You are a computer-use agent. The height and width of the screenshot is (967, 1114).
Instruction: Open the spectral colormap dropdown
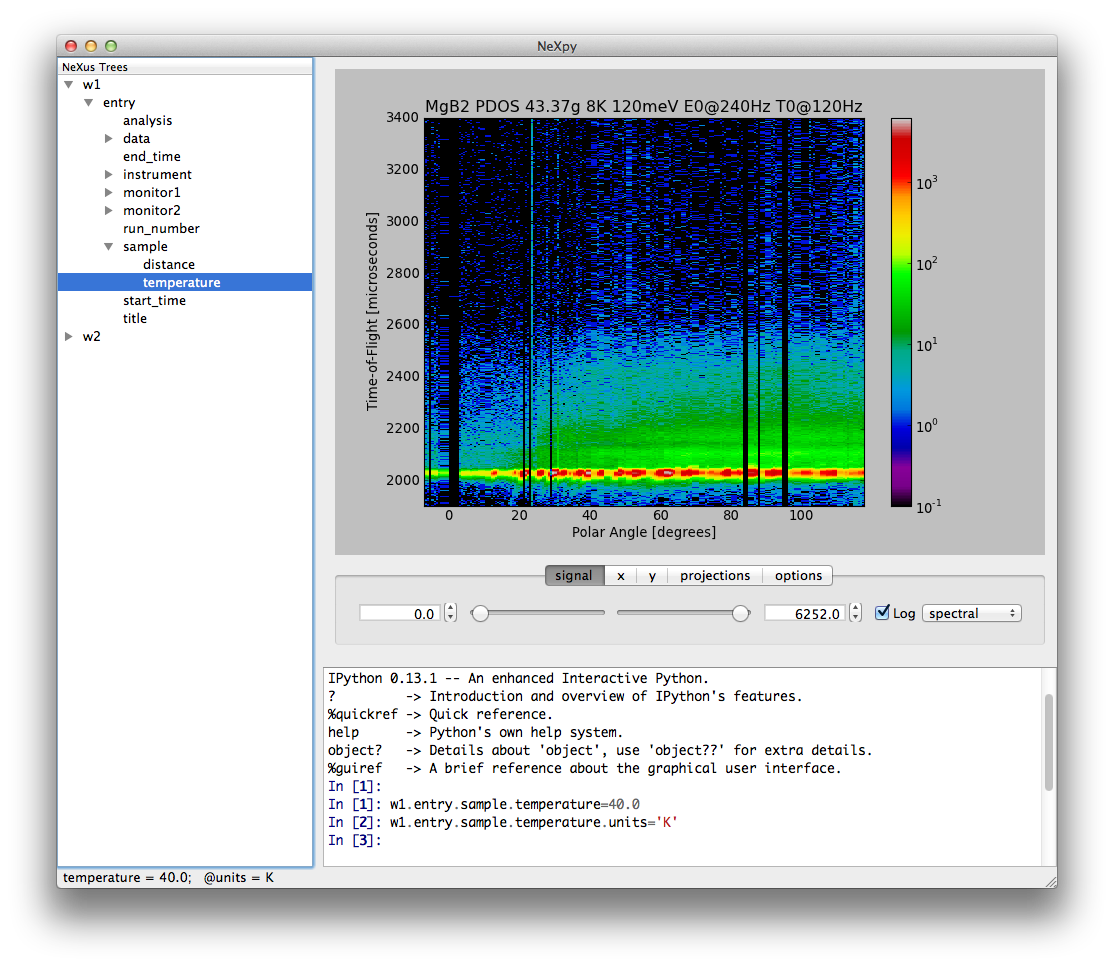971,613
